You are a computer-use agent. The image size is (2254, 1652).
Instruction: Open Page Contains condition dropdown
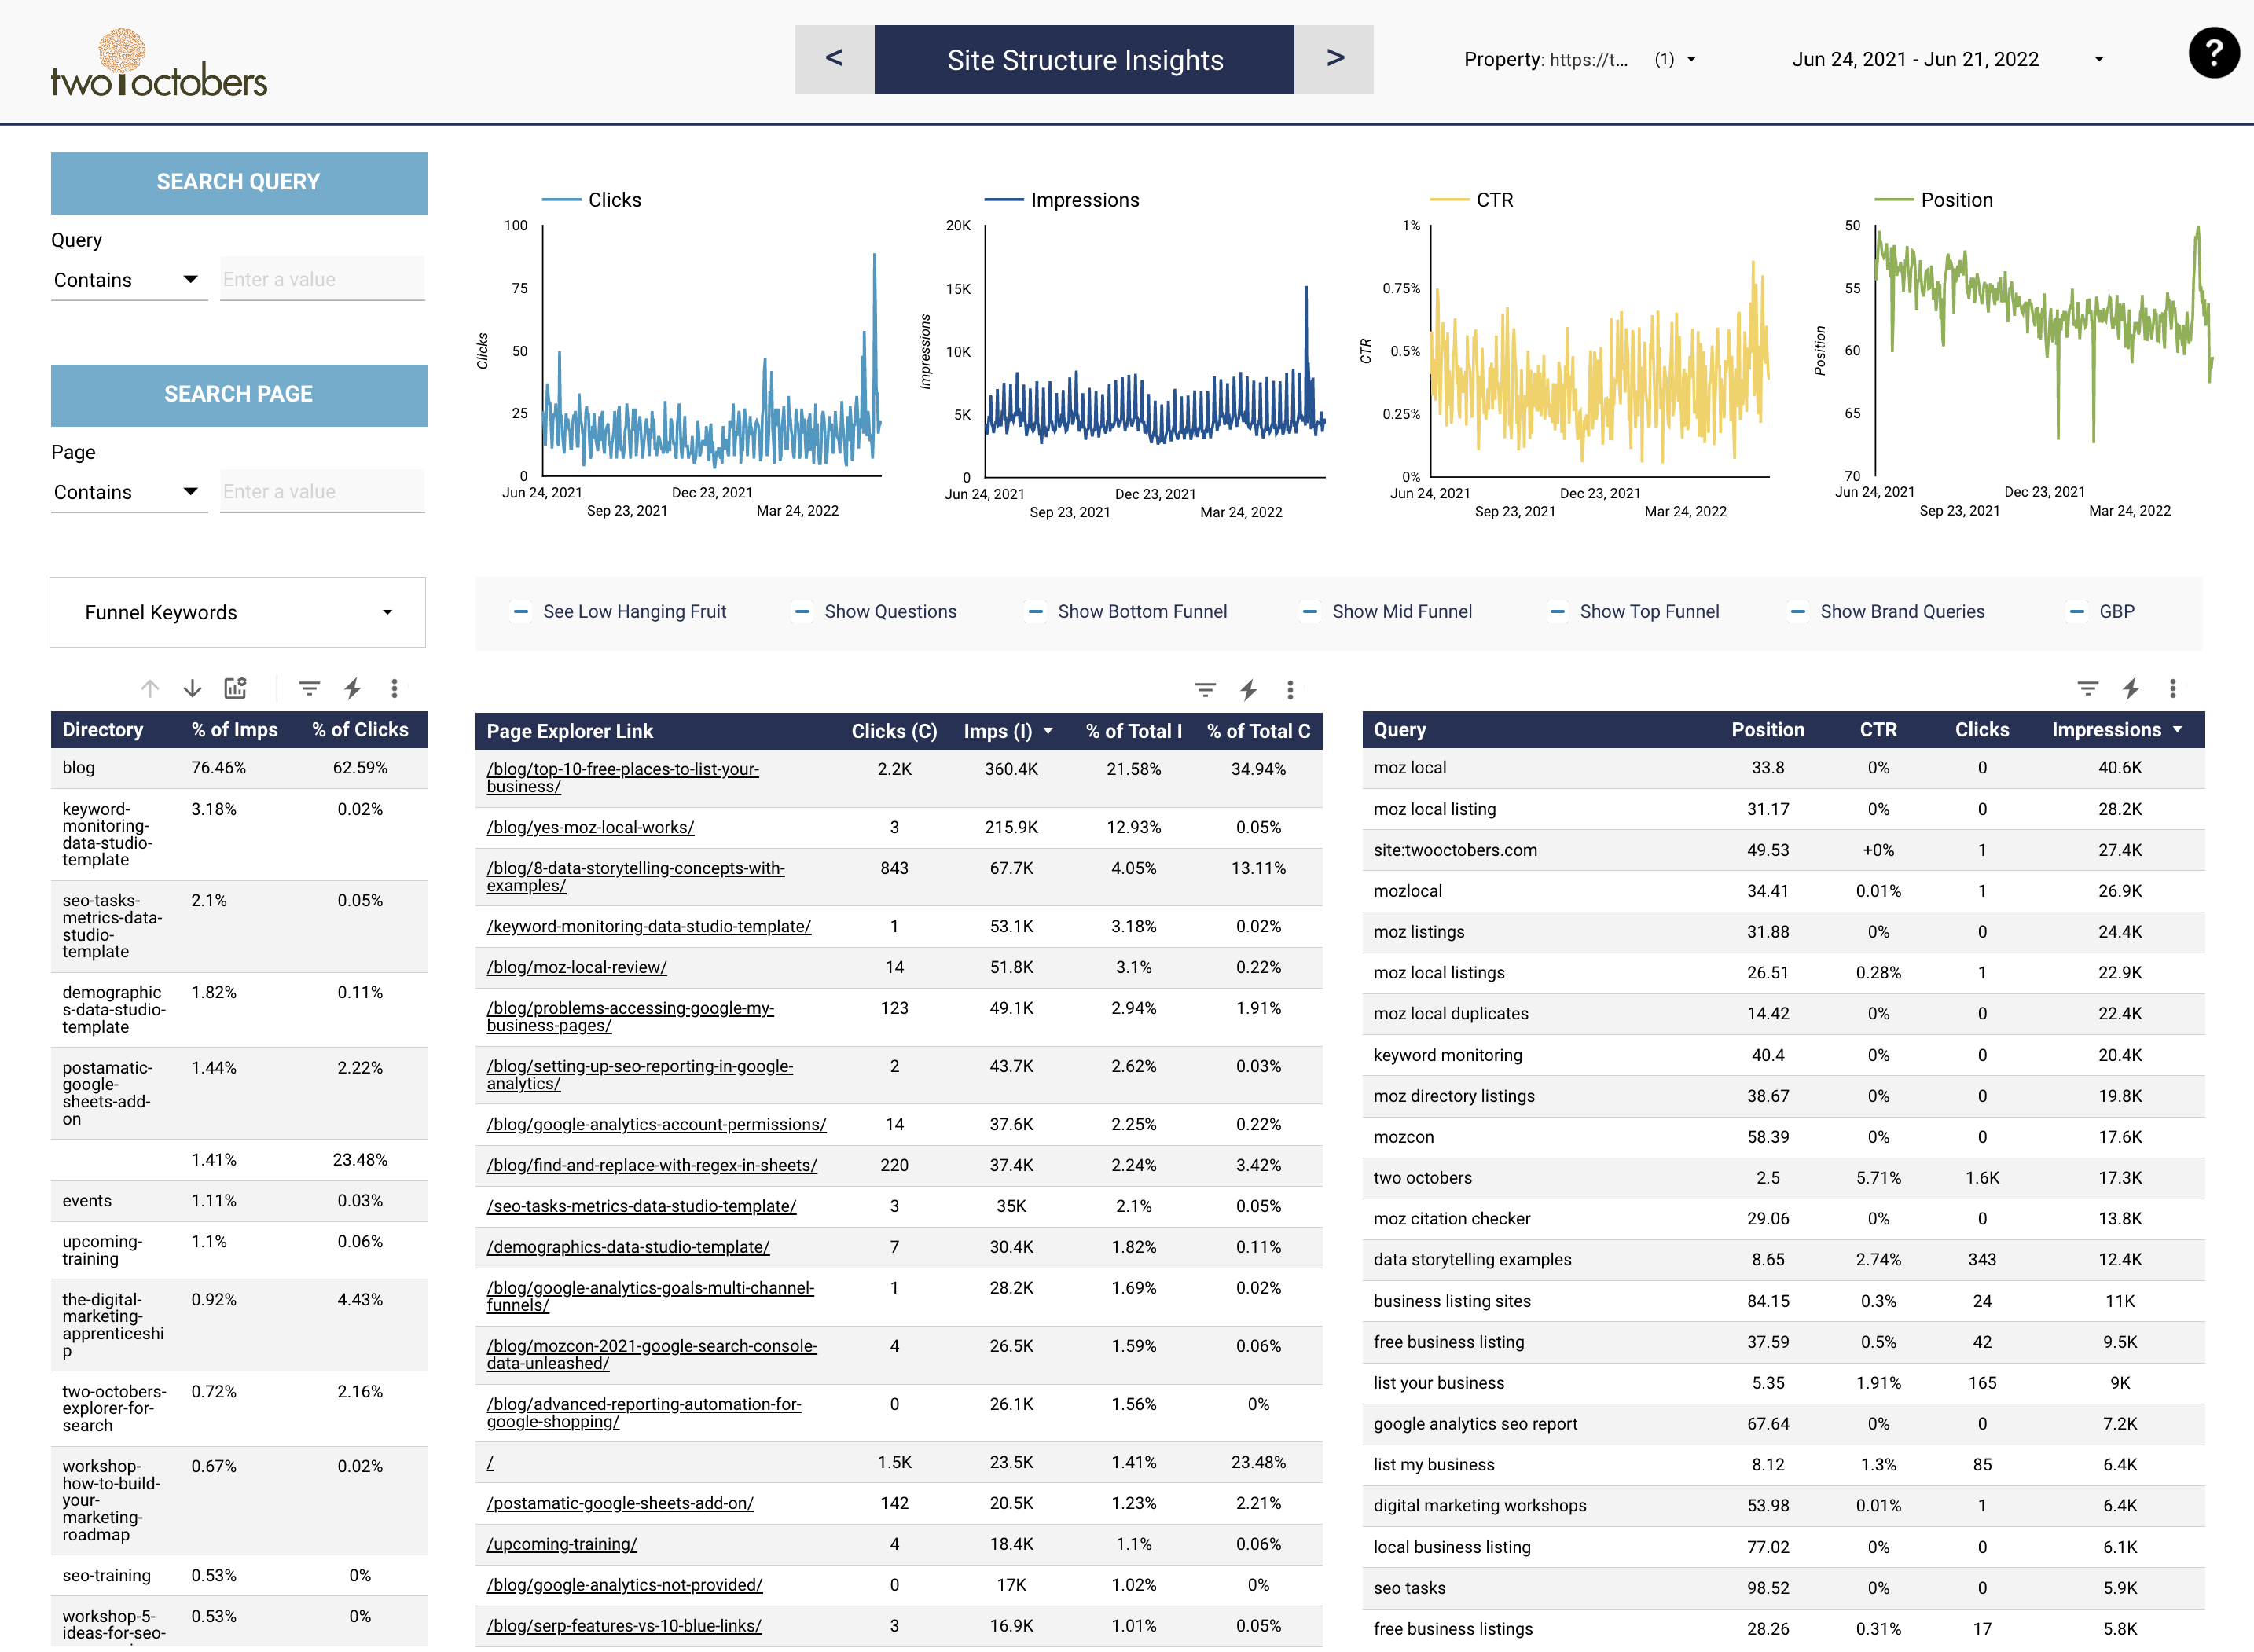(x=128, y=492)
